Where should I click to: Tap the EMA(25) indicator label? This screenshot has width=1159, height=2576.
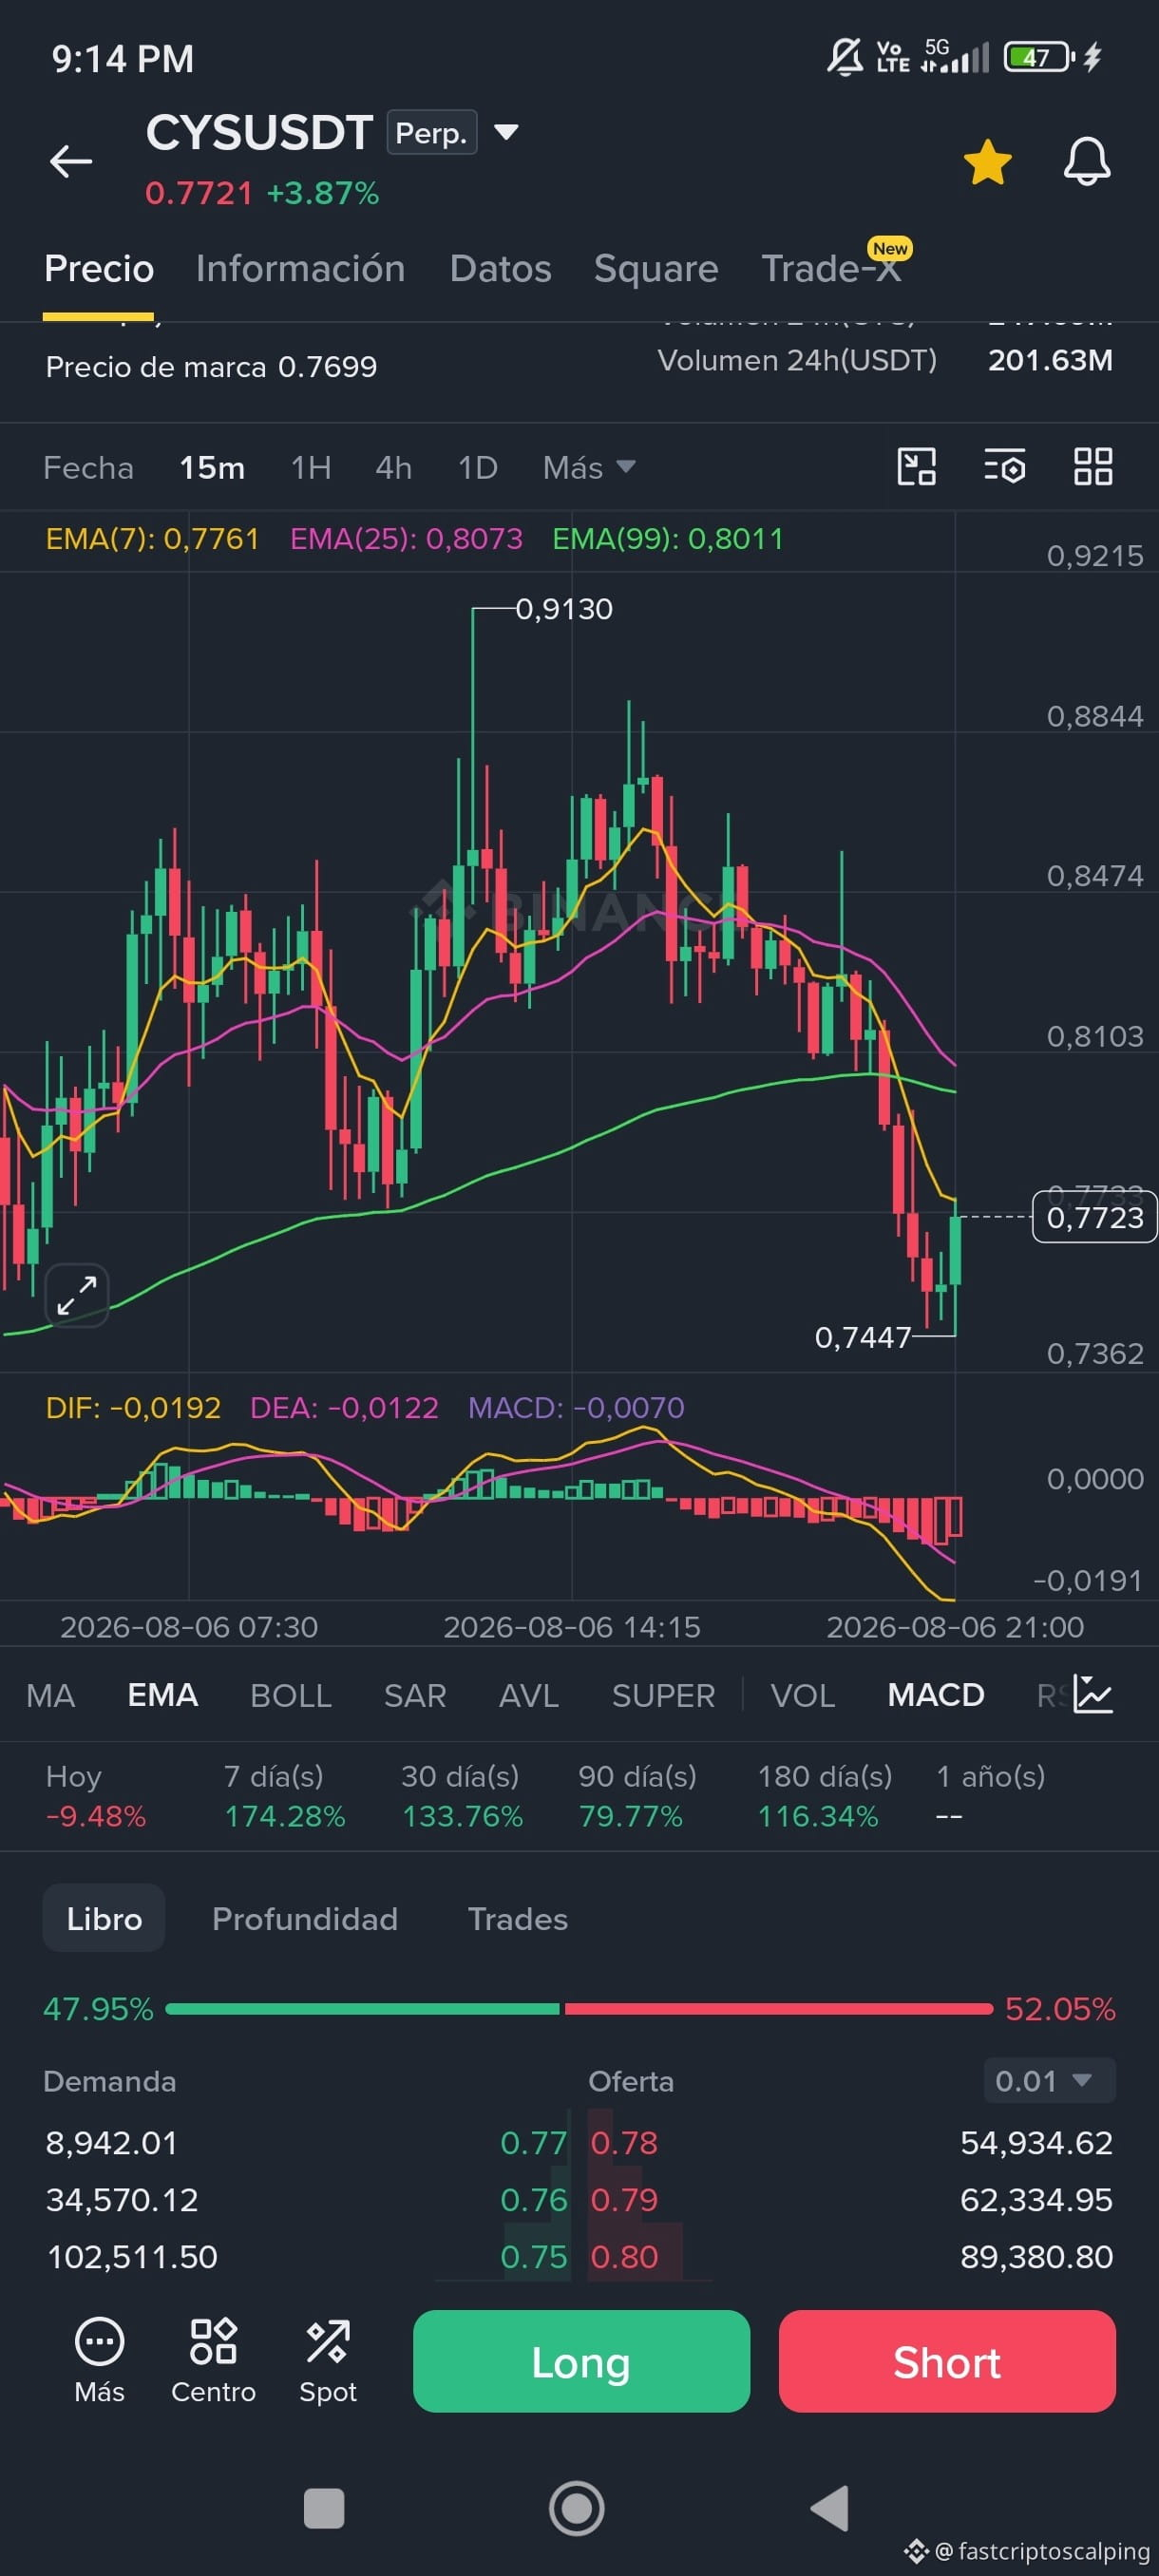[x=406, y=539]
